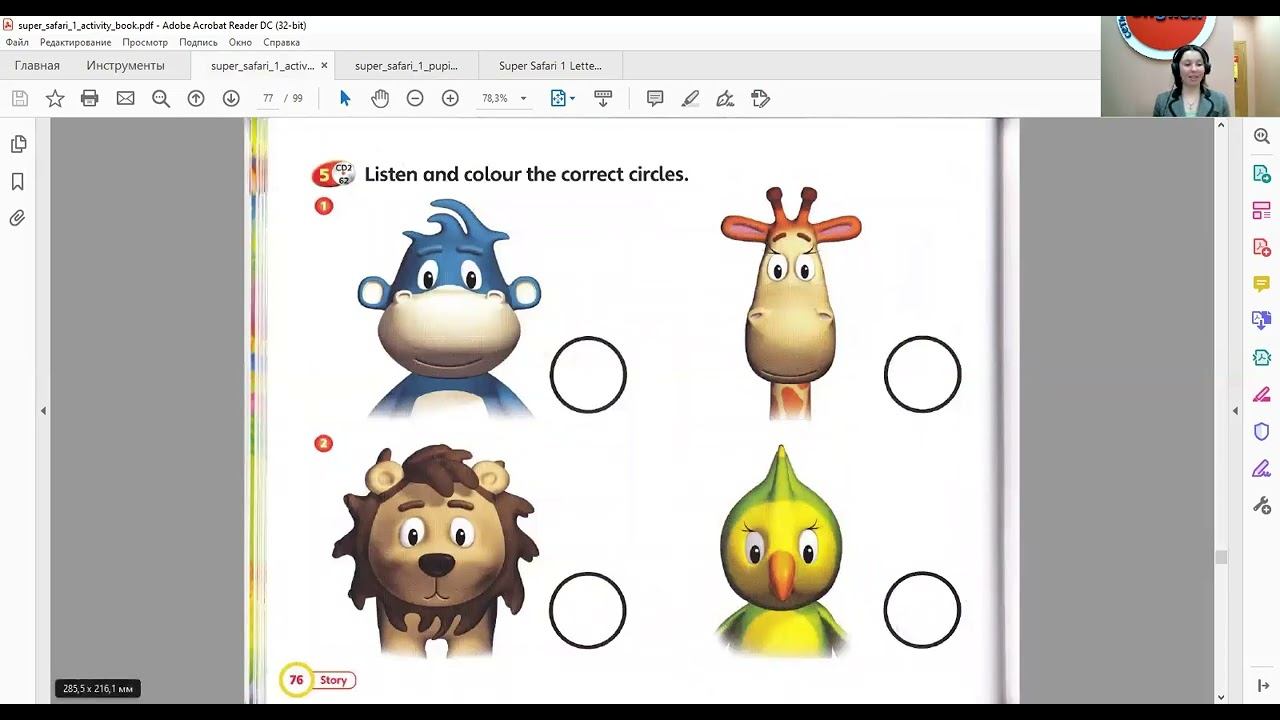Expand right pane with bottom arrow icon
The width and height of the screenshot is (1280, 720).
pos(1263,685)
